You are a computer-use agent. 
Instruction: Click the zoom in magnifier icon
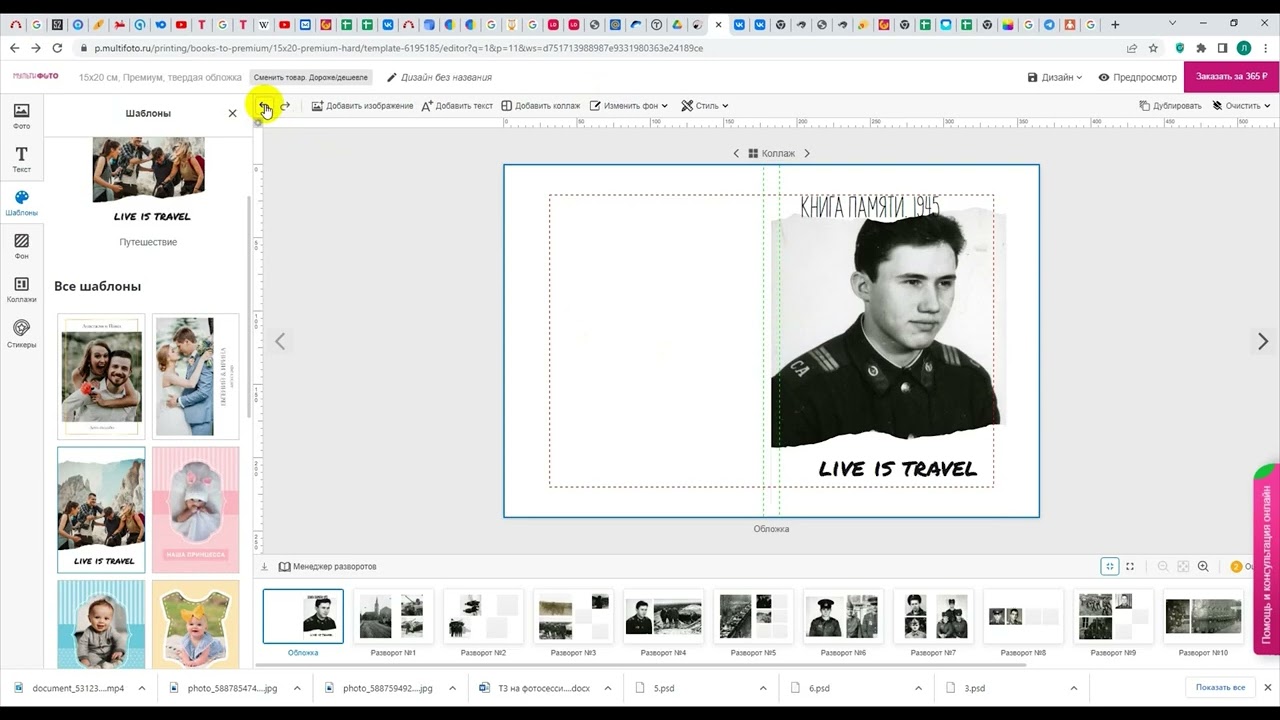tap(1203, 567)
